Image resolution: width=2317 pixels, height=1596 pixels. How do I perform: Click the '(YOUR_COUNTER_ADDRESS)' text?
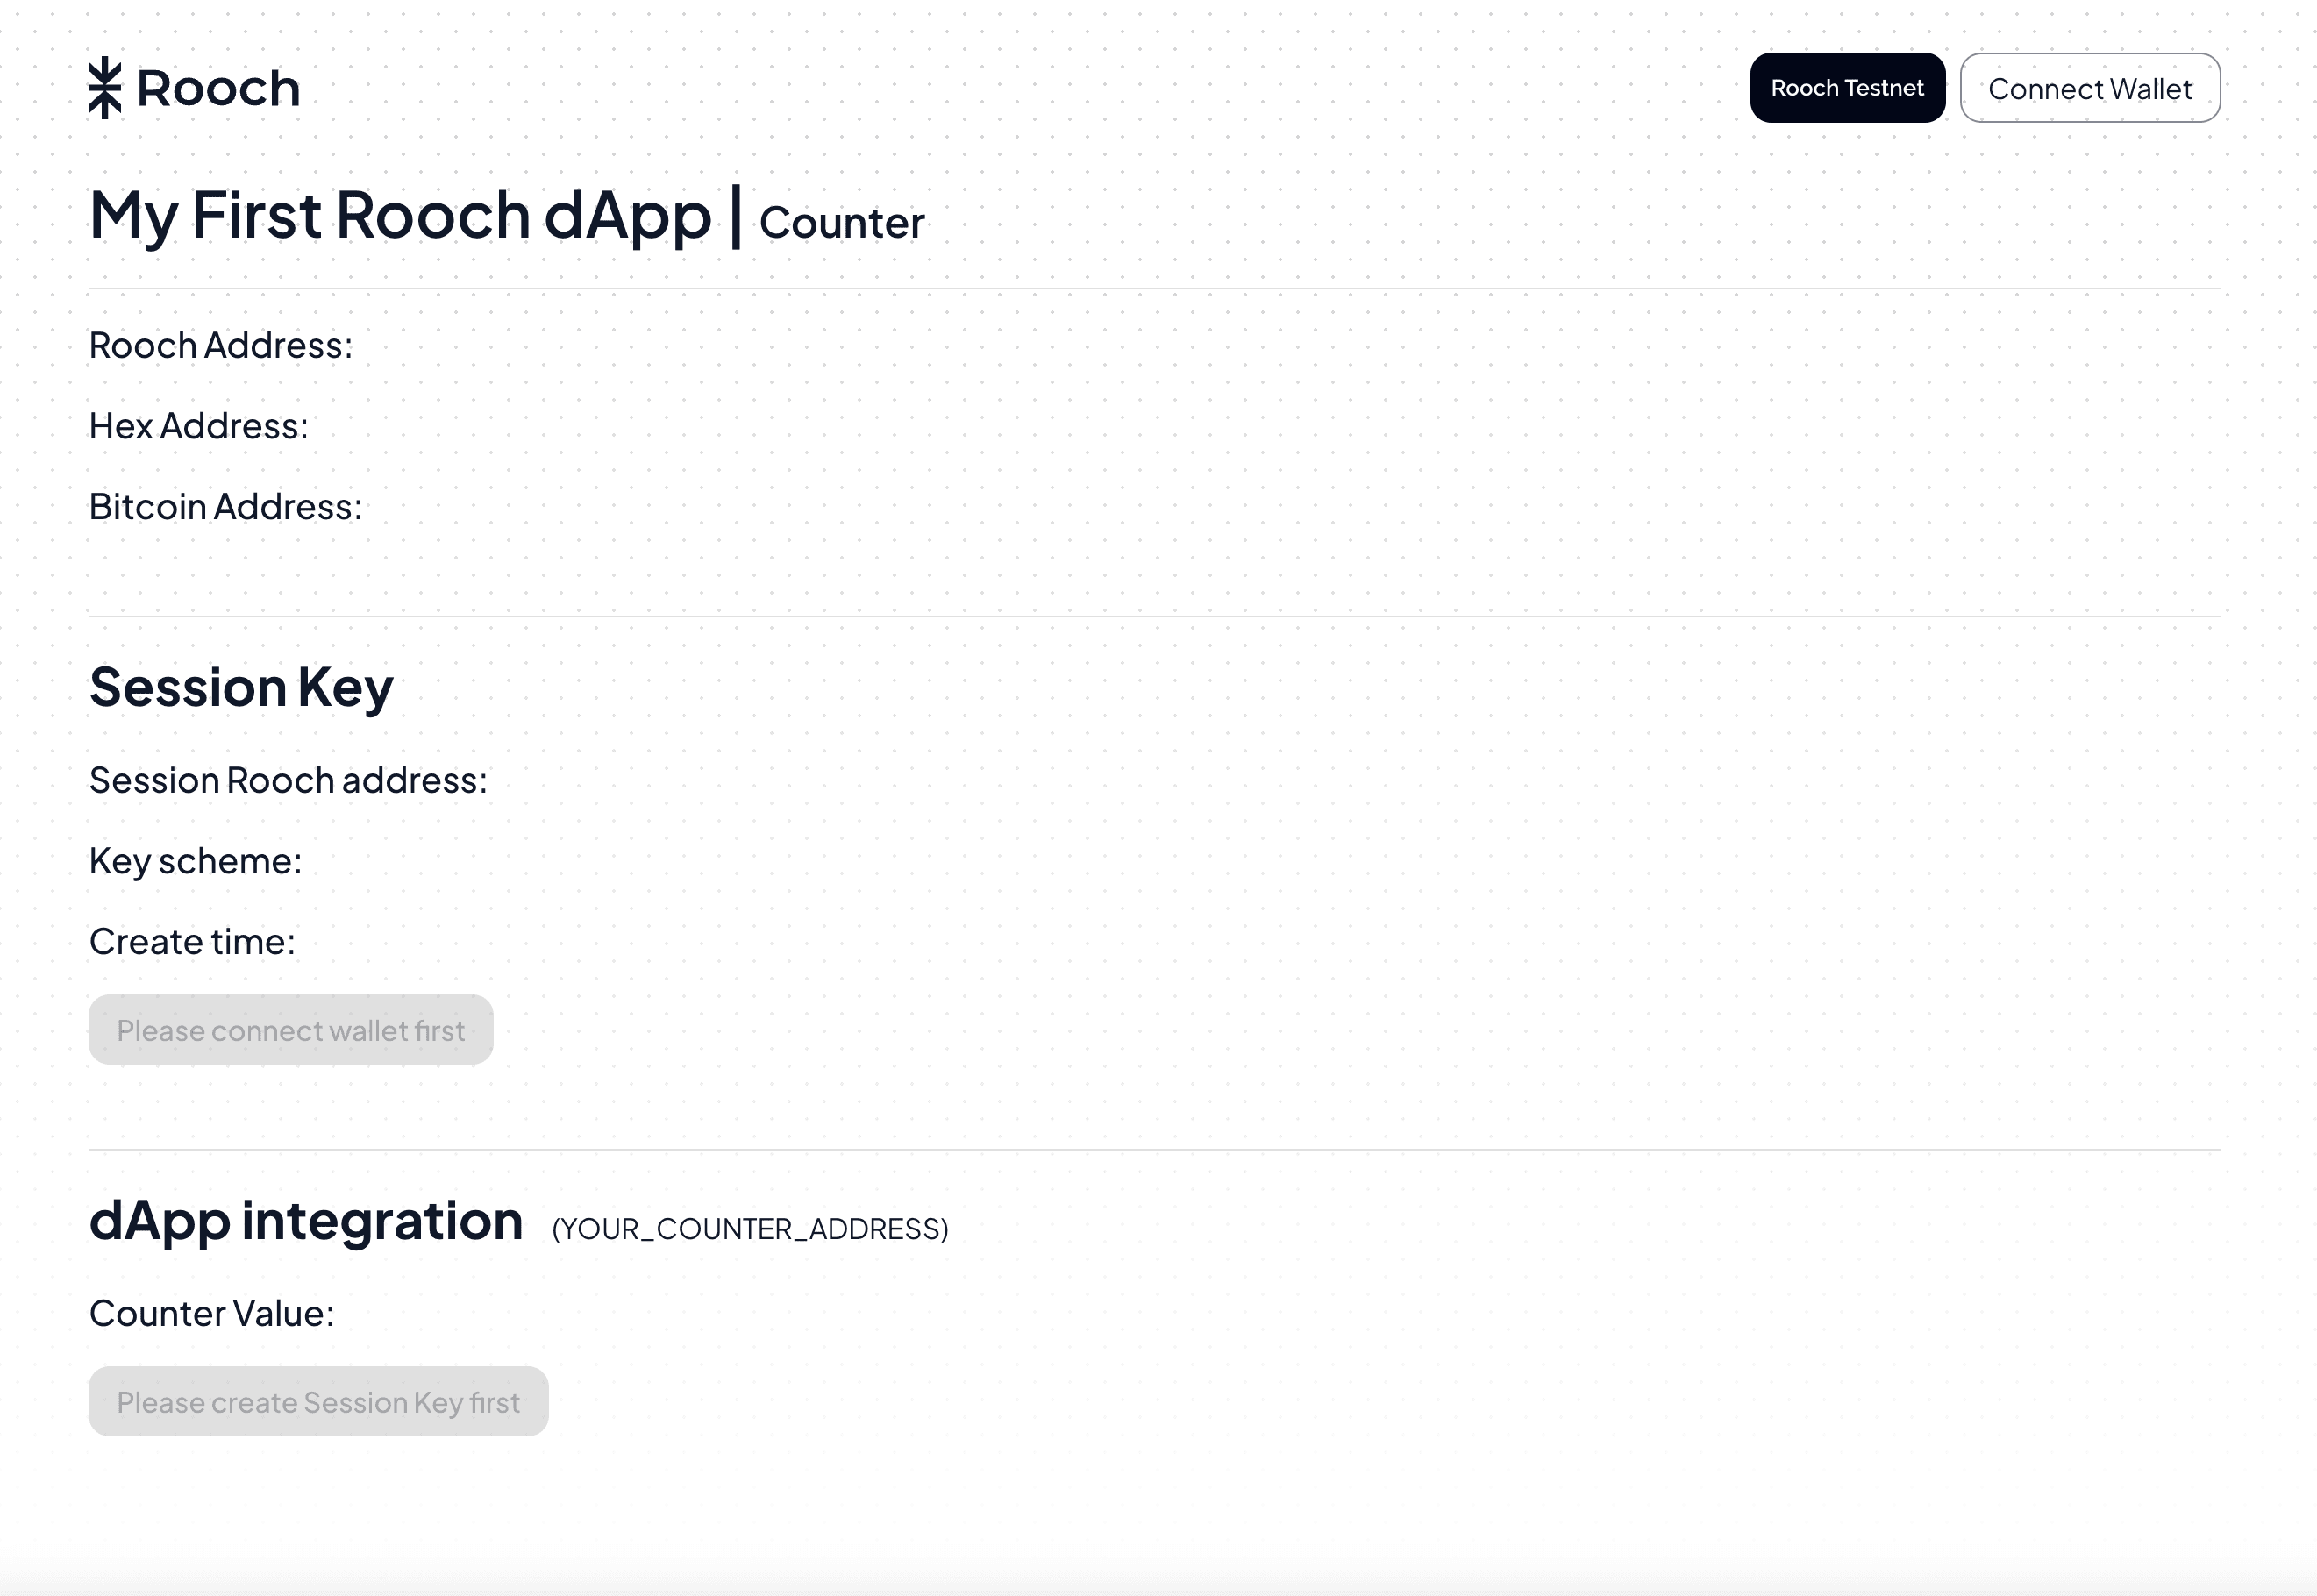[750, 1228]
